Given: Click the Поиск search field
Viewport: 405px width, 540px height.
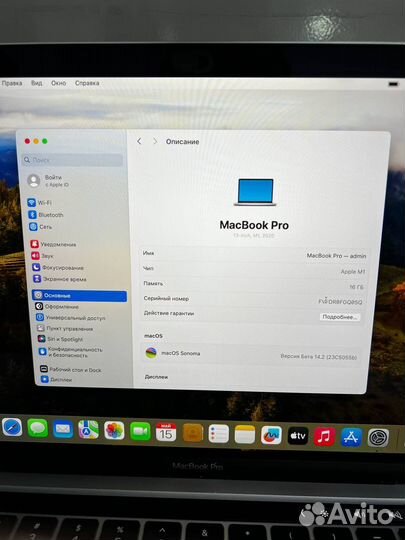Looking at the screenshot, I should [x=72, y=160].
